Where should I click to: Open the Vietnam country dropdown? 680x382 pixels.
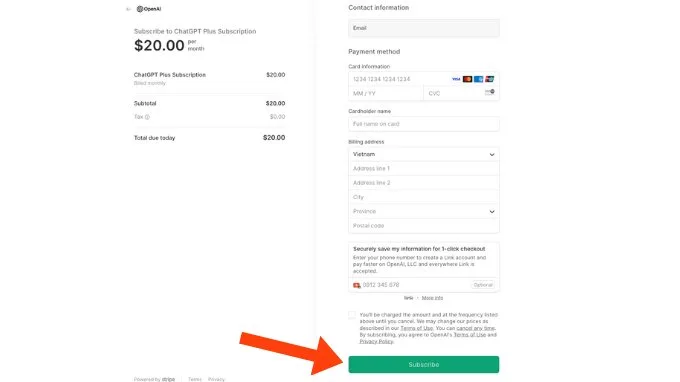pos(424,154)
